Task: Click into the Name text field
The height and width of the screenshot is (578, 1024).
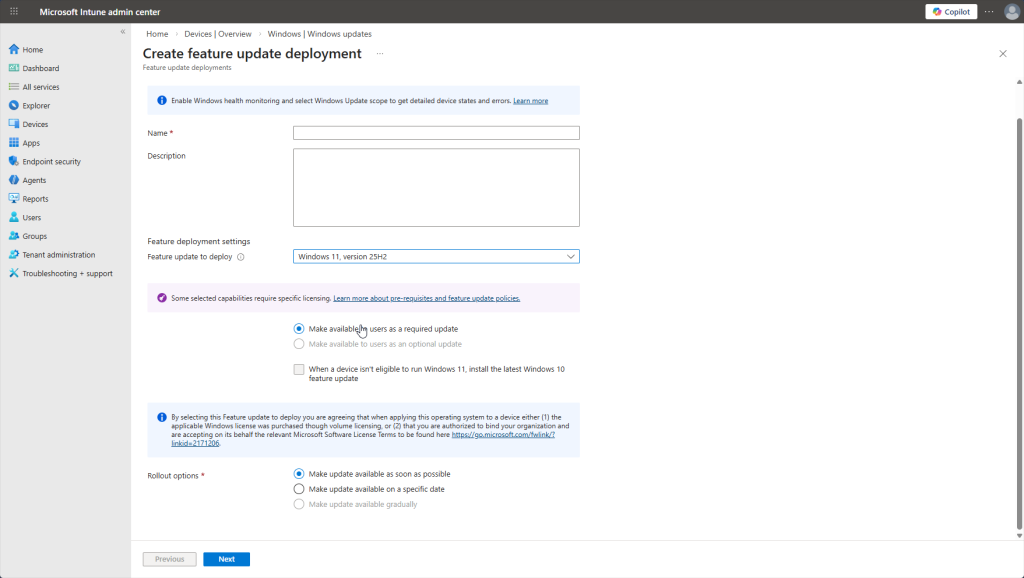Action: pos(436,133)
